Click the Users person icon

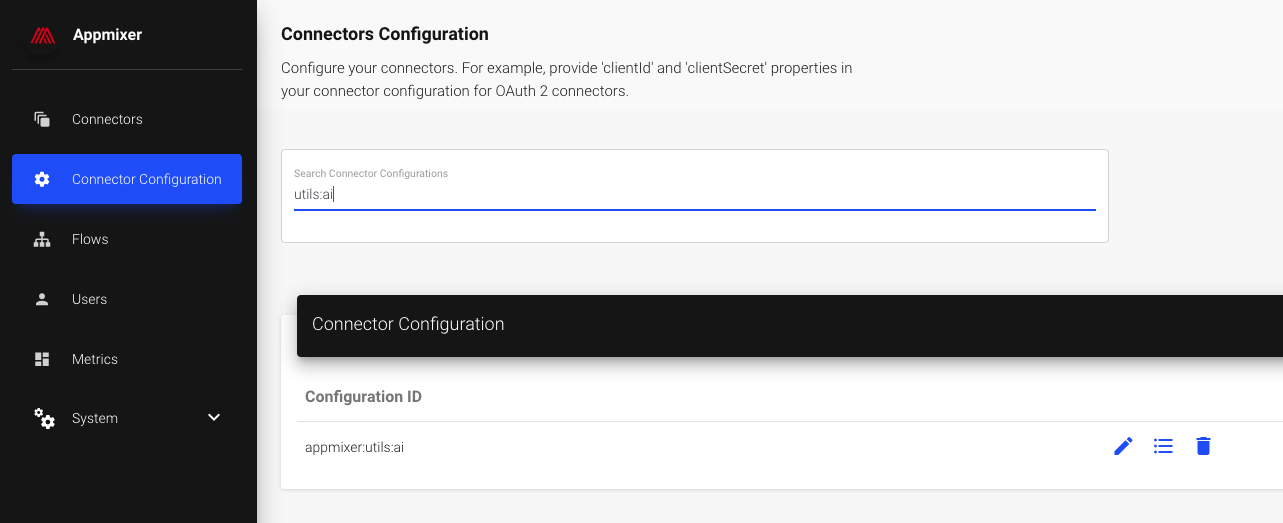[42, 299]
